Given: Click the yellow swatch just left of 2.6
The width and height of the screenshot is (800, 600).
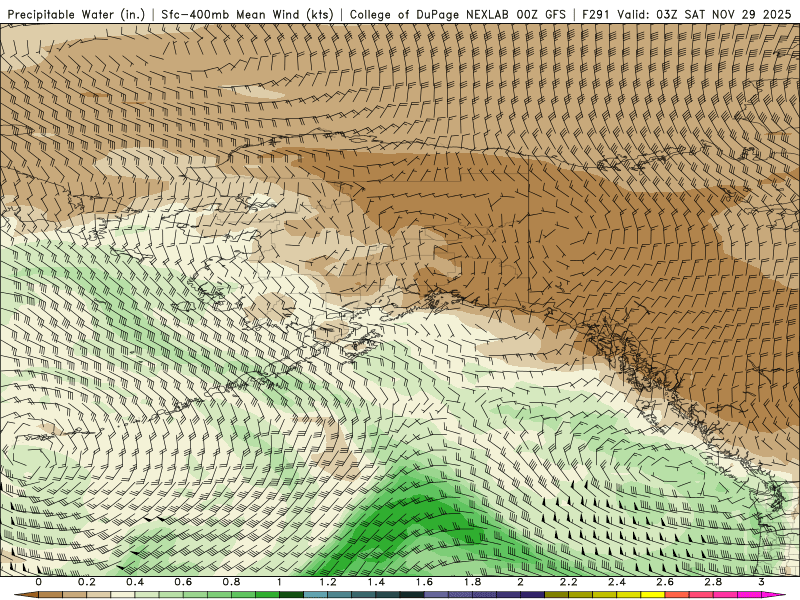Looking at the screenshot, I should click(653, 595).
